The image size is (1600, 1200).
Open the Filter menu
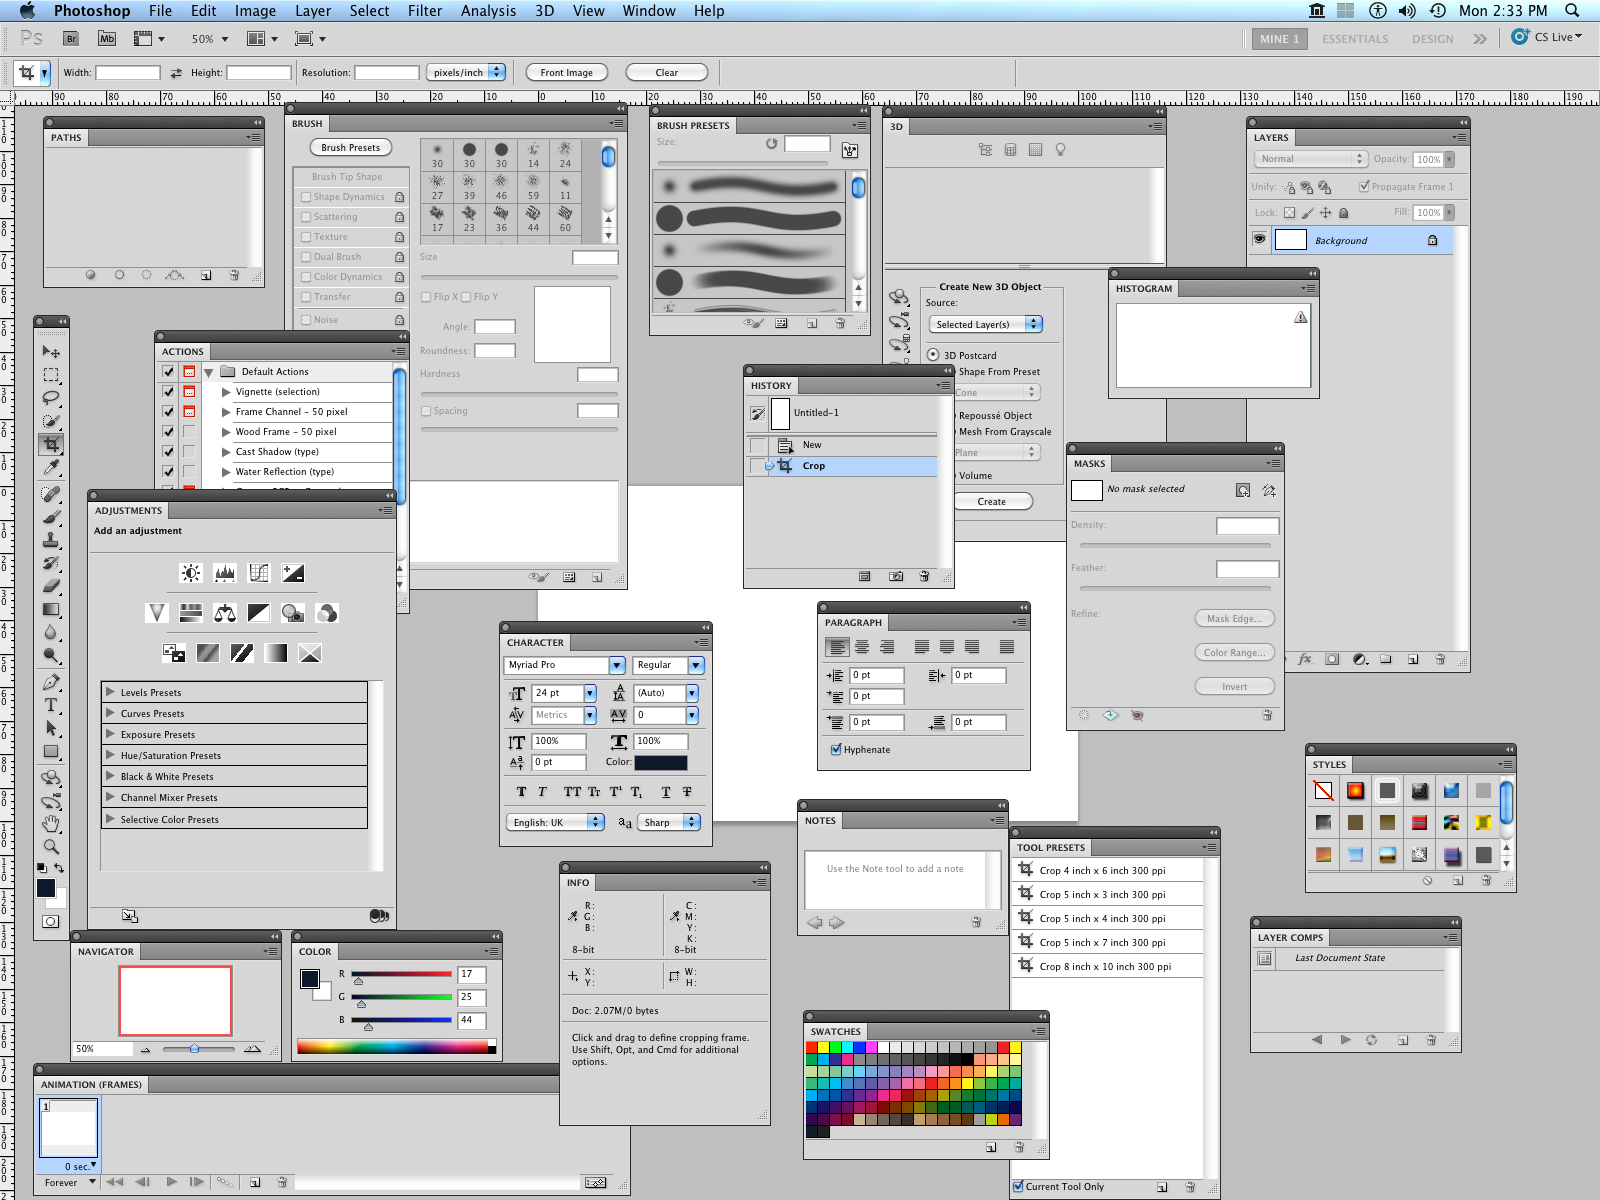(x=425, y=11)
